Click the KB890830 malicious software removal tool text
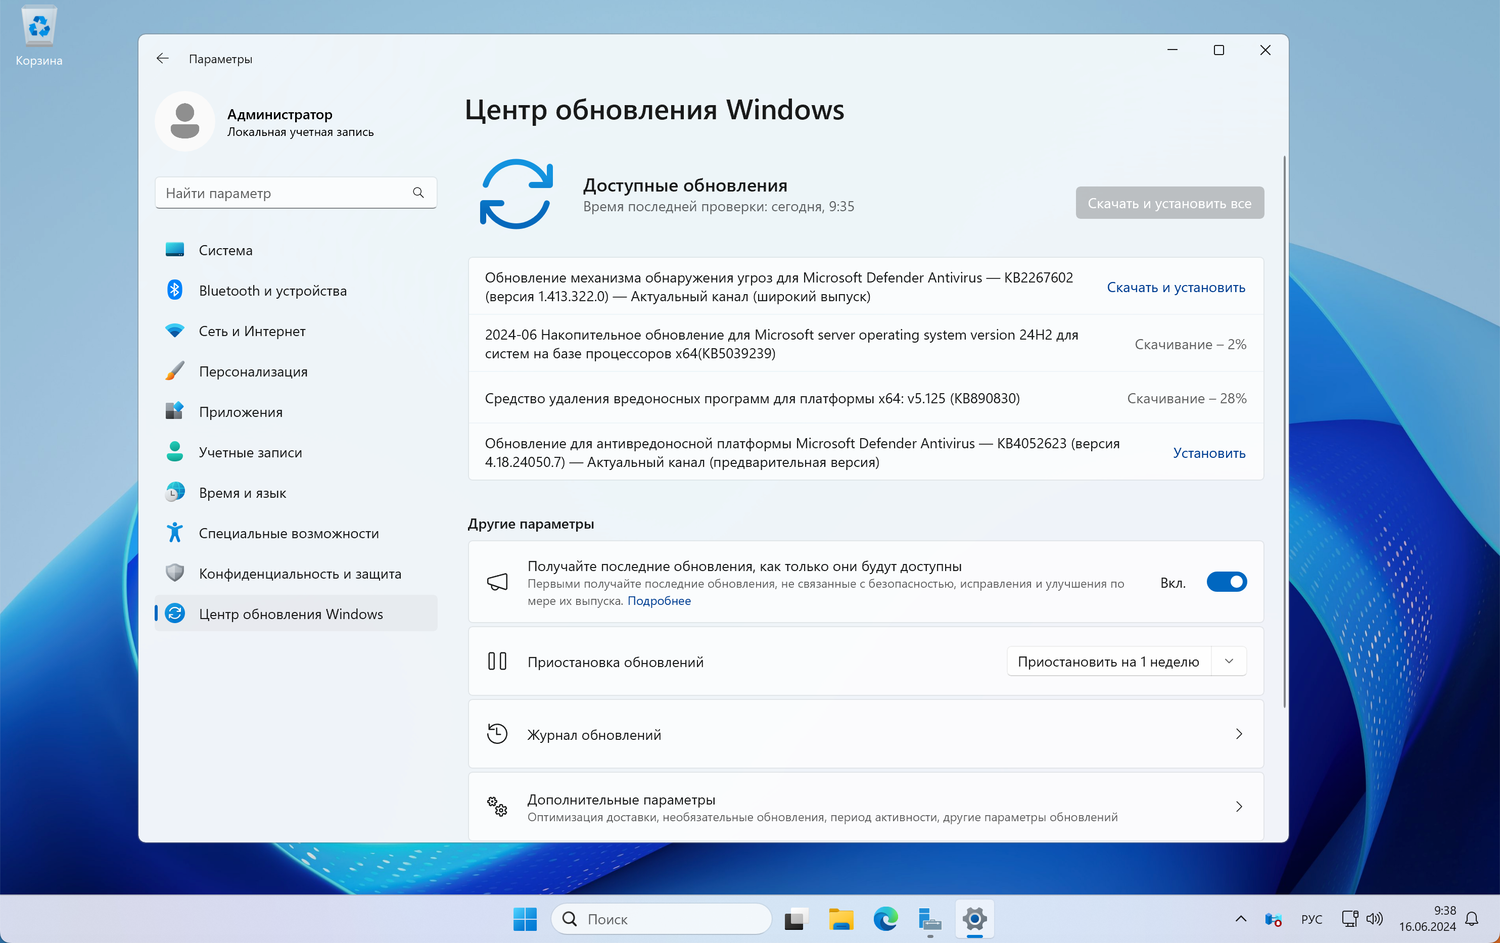Viewport: 1500px width, 943px height. tap(752, 398)
